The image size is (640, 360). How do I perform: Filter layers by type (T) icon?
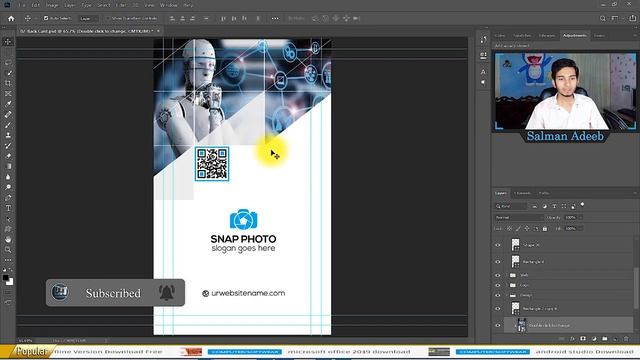[x=554, y=206]
